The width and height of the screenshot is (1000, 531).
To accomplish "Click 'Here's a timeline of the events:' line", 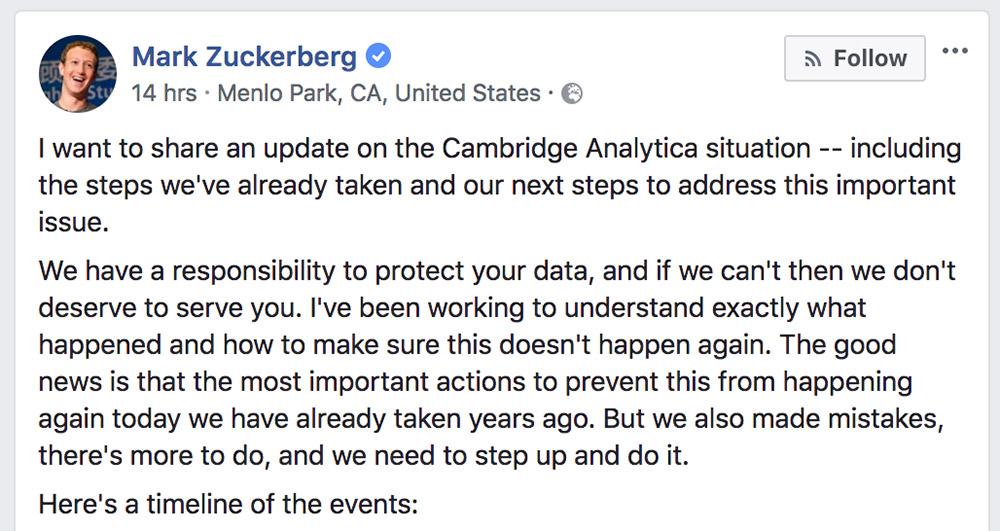I will click(x=227, y=504).
